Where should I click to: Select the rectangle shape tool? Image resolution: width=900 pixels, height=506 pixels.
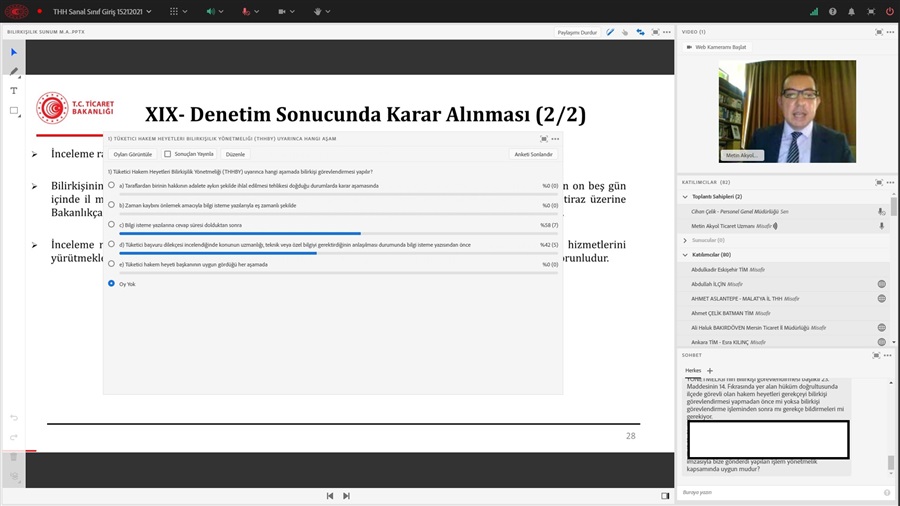pyautogui.click(x=14, y=110)
